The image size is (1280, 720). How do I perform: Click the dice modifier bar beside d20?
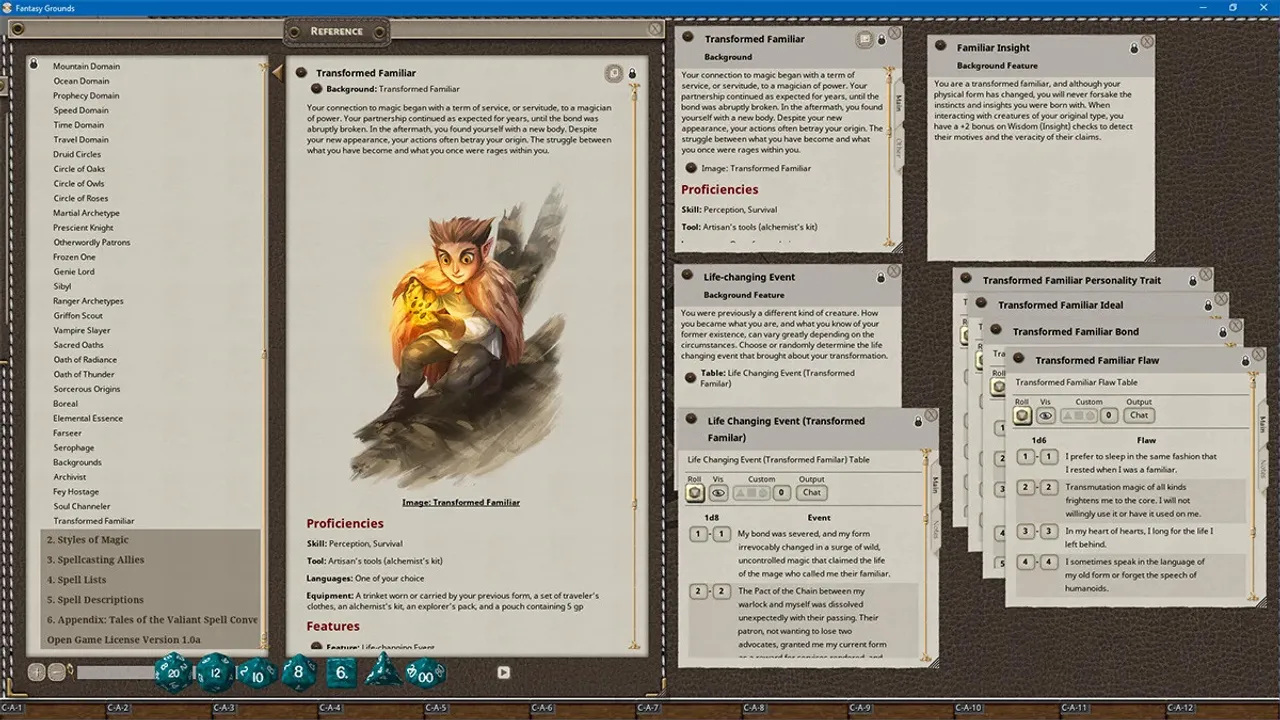click(x=116, y=673)
